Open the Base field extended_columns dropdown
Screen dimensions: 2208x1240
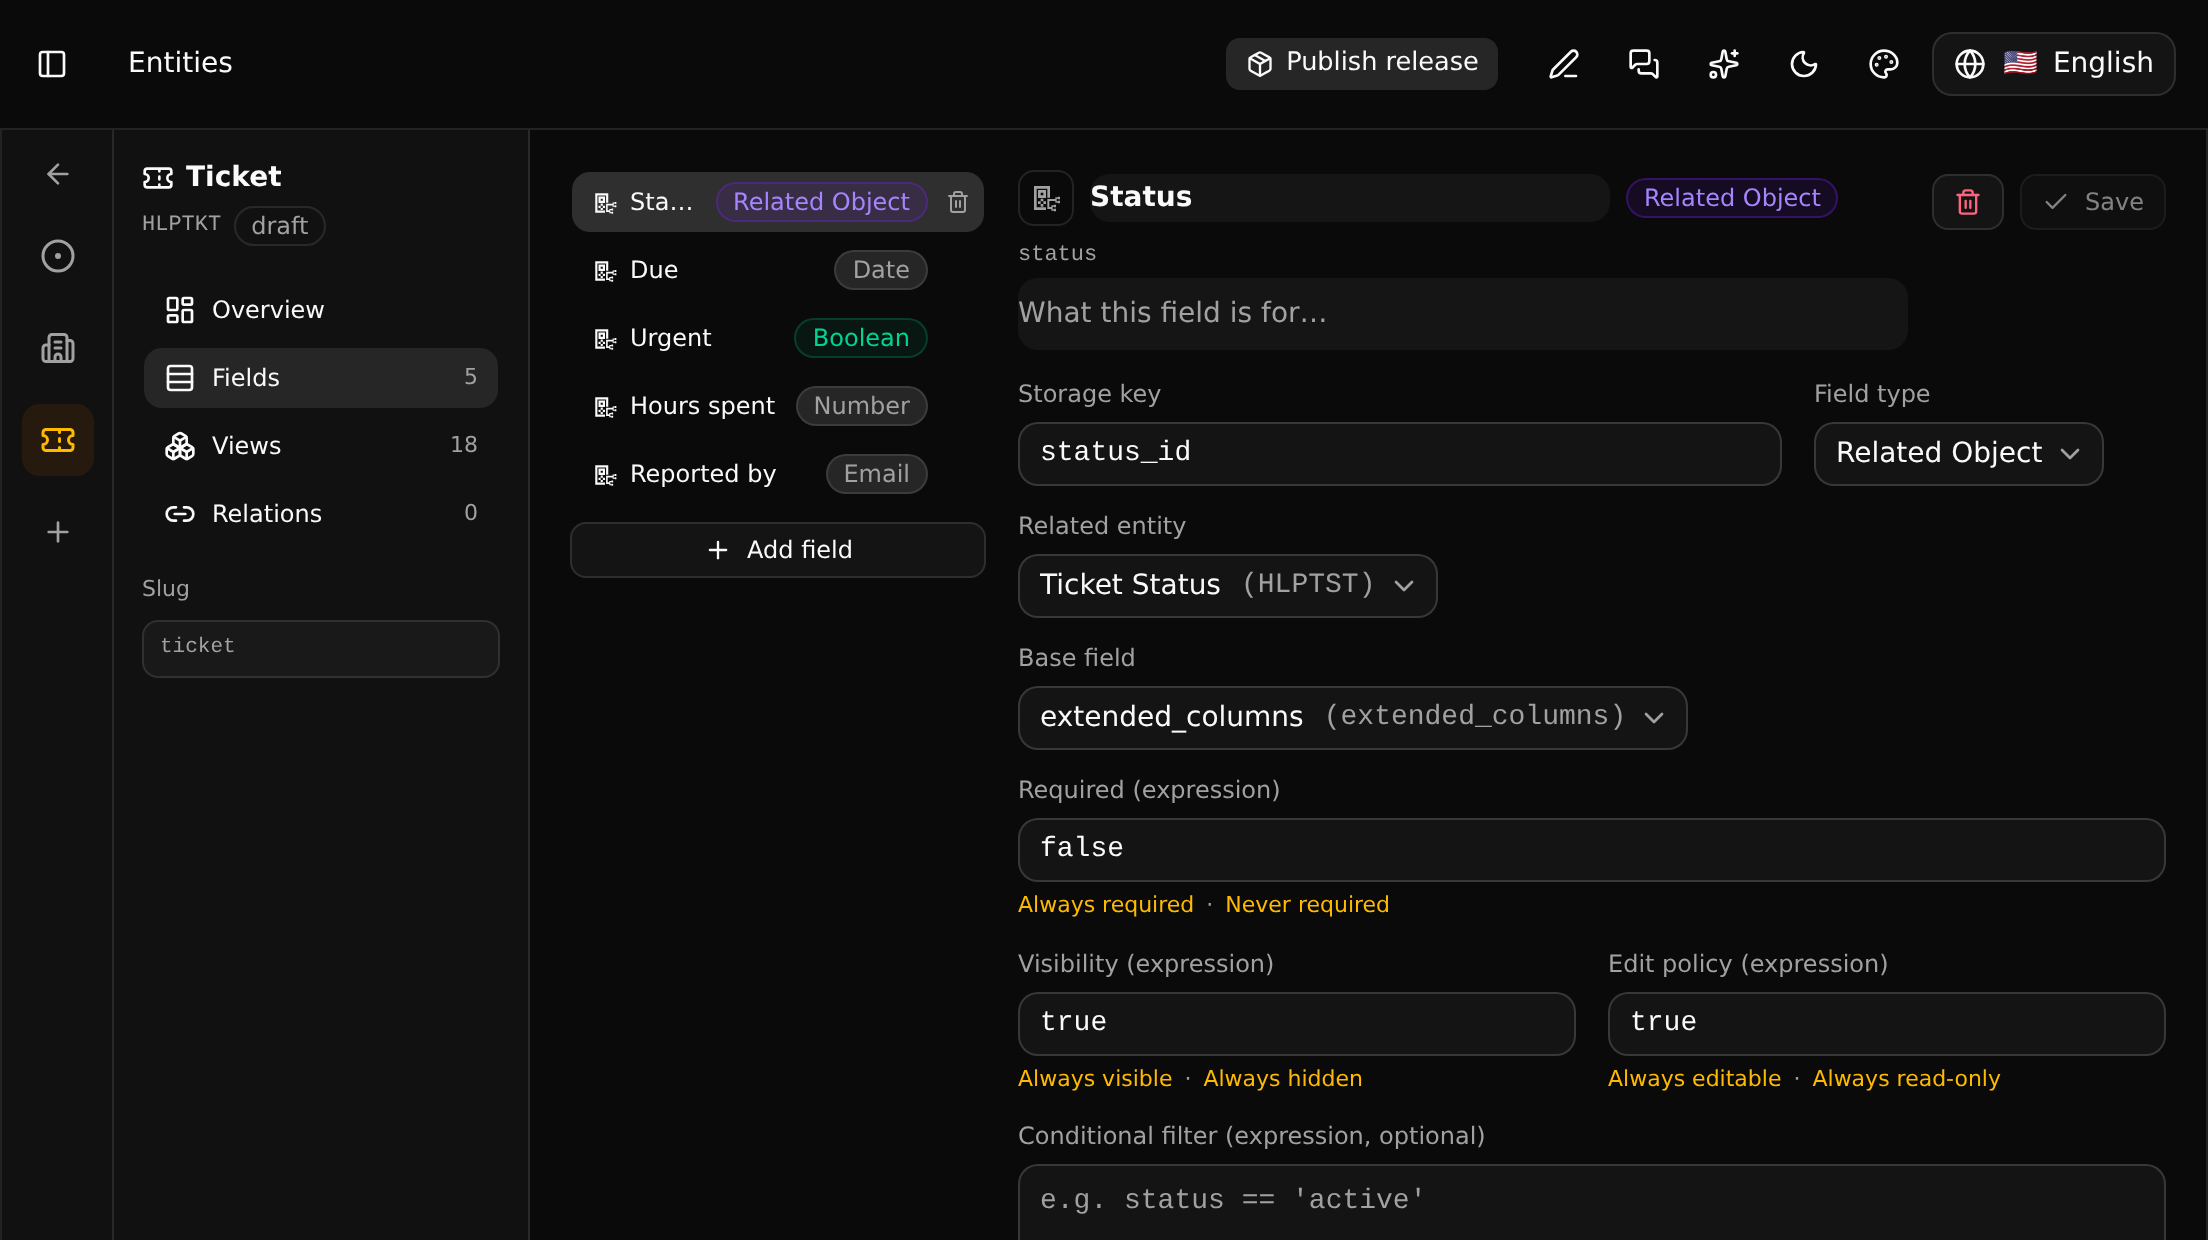coord(1353,717)
